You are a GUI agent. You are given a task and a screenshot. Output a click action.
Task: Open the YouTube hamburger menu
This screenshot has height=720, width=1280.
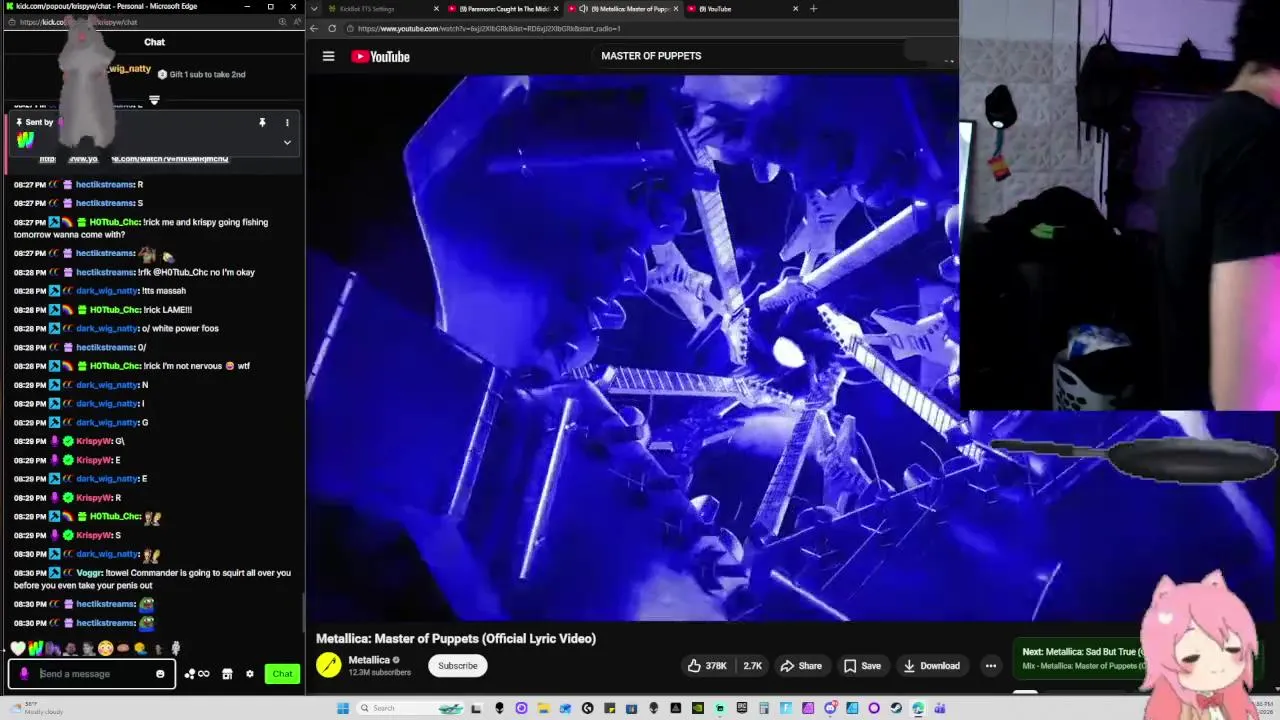tap(328, 56)
